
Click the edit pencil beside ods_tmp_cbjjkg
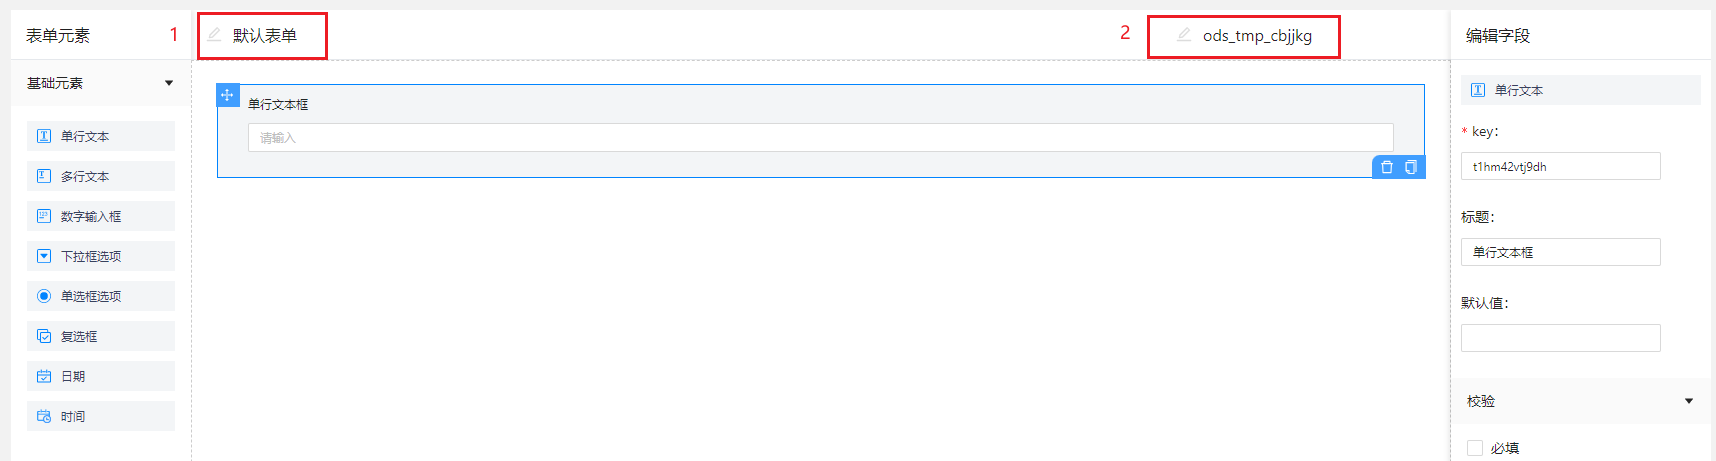pyautogui.click(x=1184, y=35)
